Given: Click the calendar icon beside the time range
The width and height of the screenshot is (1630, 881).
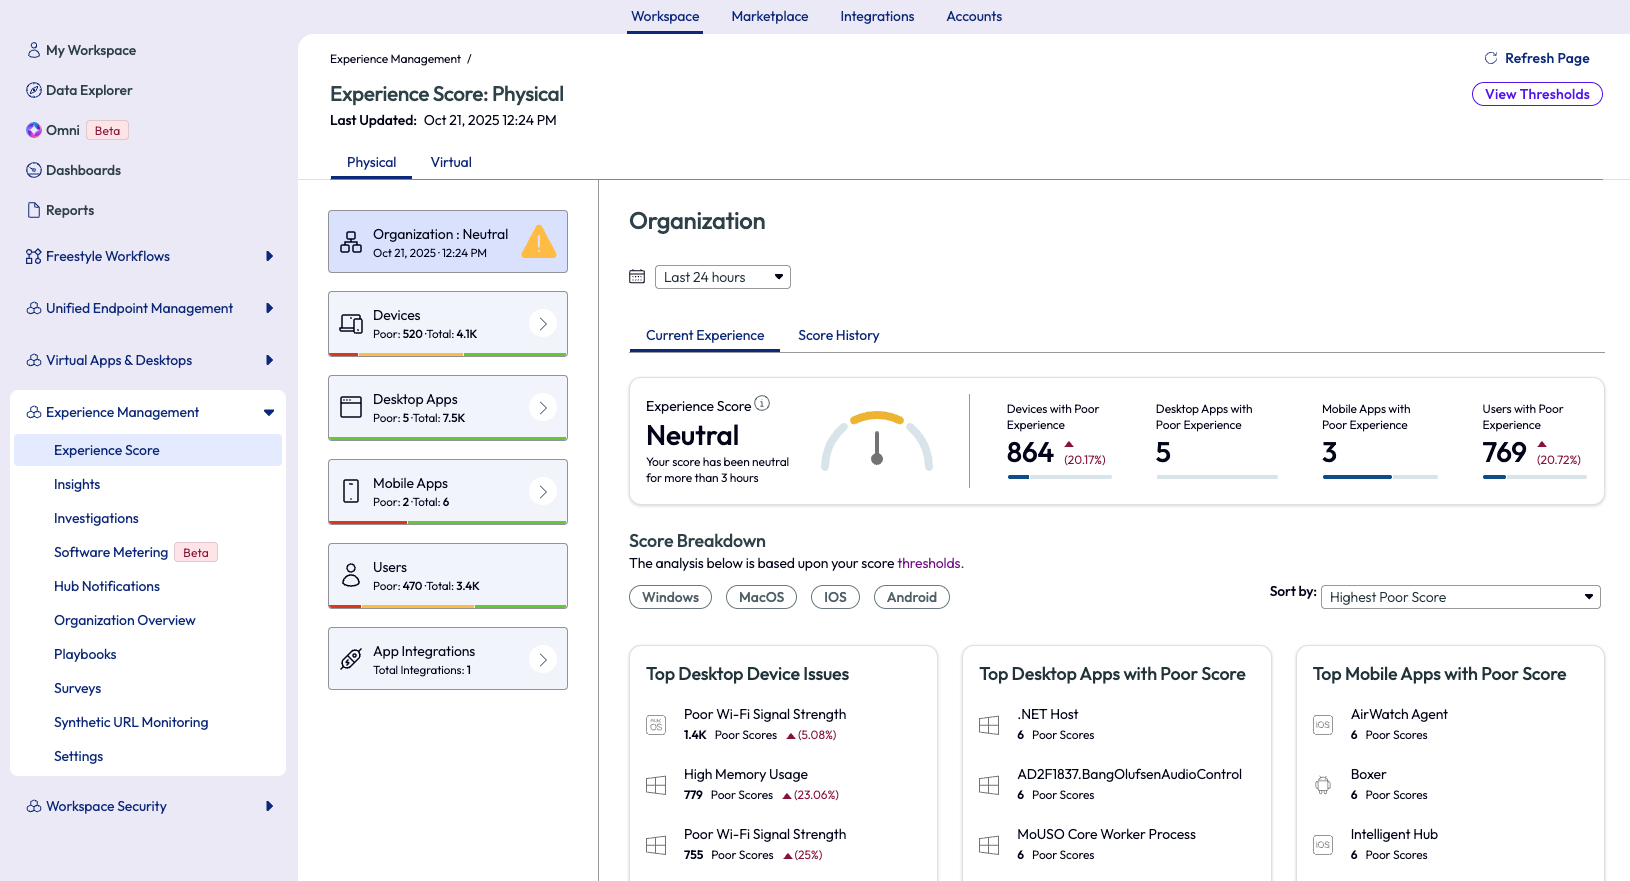Looking at the screenshot, I should coord(637,277).
